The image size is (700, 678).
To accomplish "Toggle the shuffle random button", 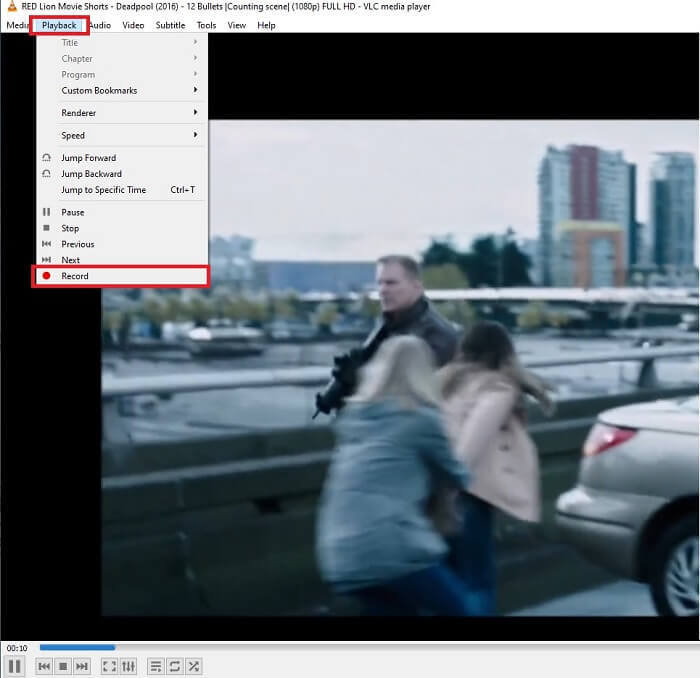I will 193,666.
